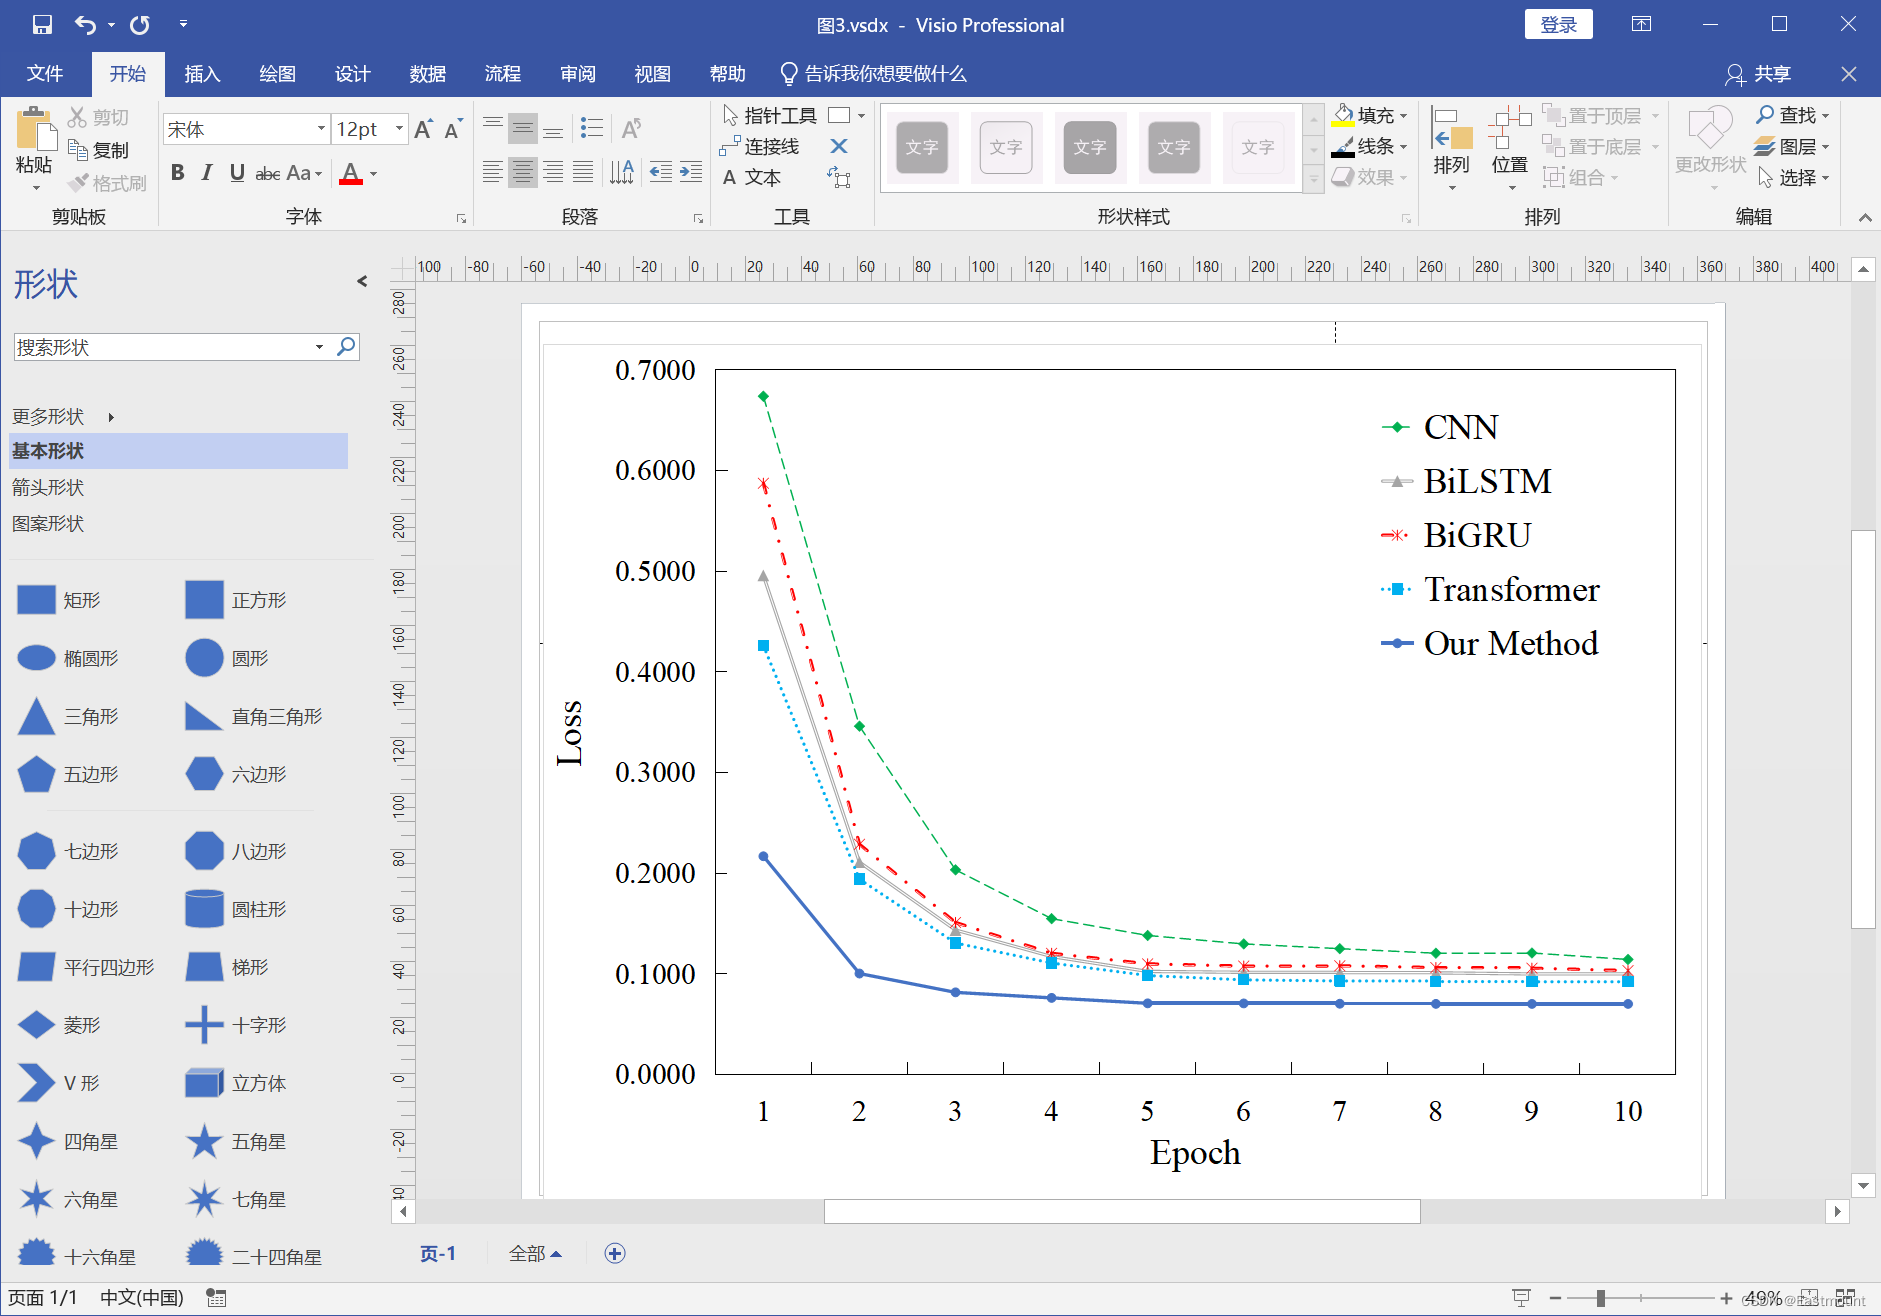The height and width of the screenshot is (1316, 1881).
Task: Switch to the View (视图) tab
Action: [x=652, y=74]
